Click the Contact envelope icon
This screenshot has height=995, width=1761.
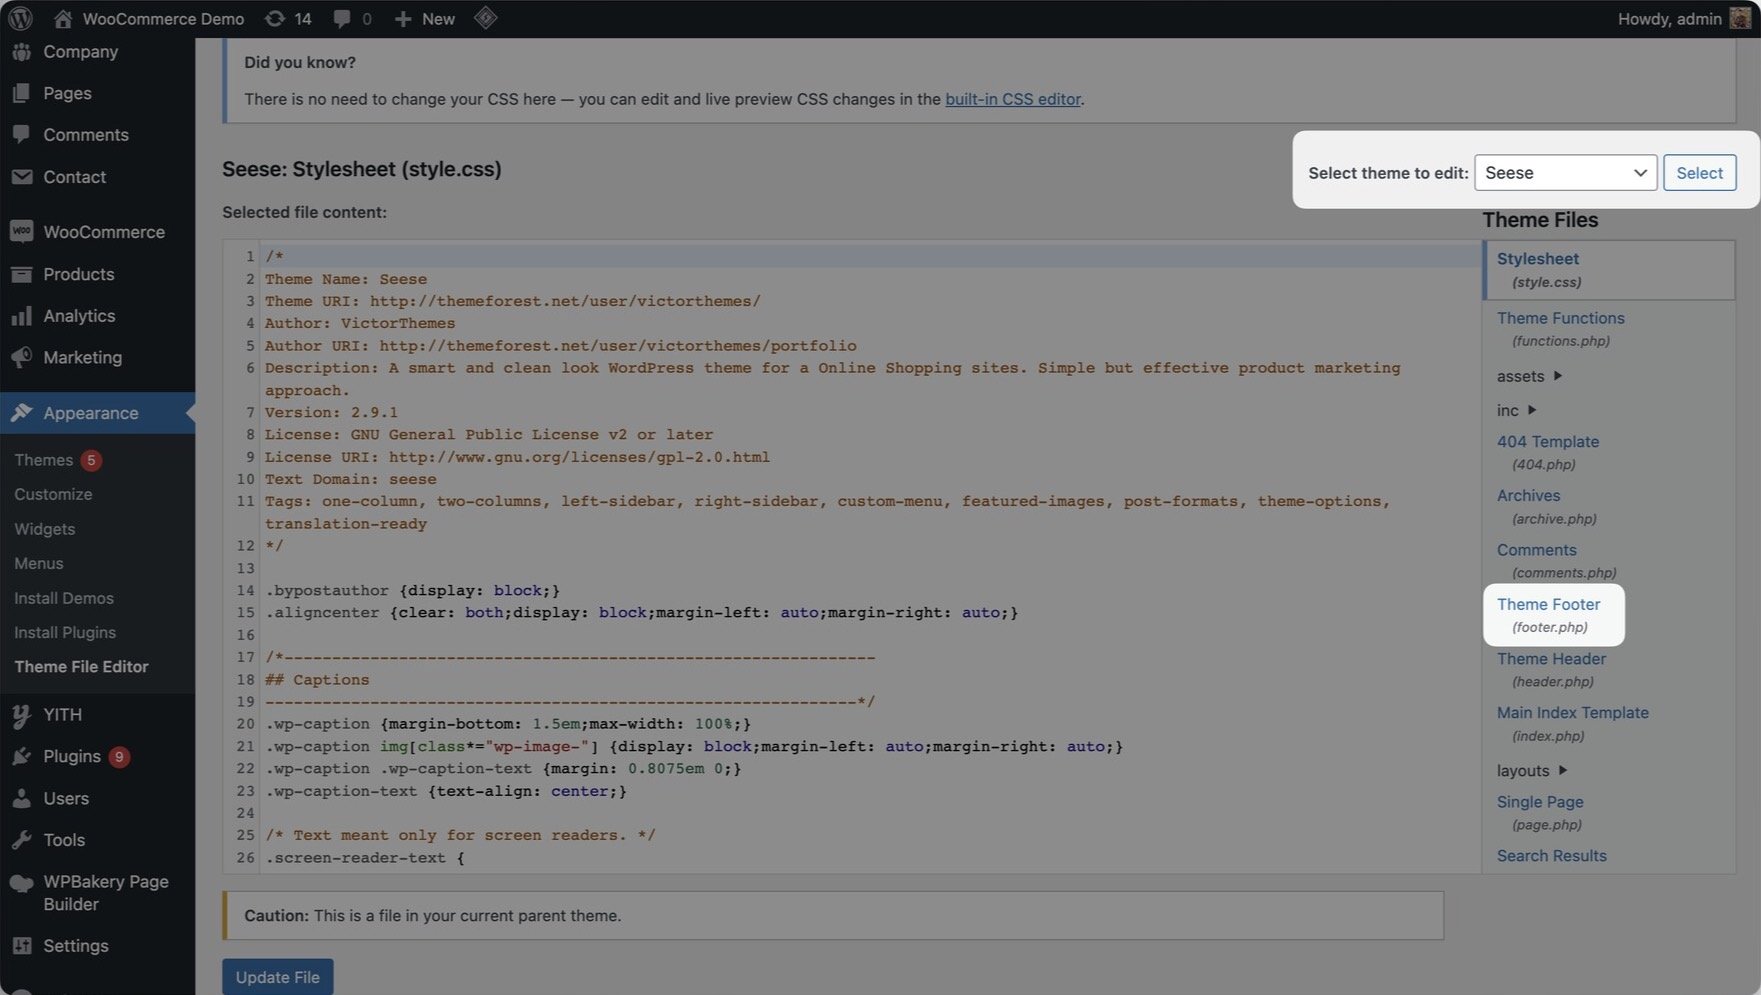(x=21, y=177)
